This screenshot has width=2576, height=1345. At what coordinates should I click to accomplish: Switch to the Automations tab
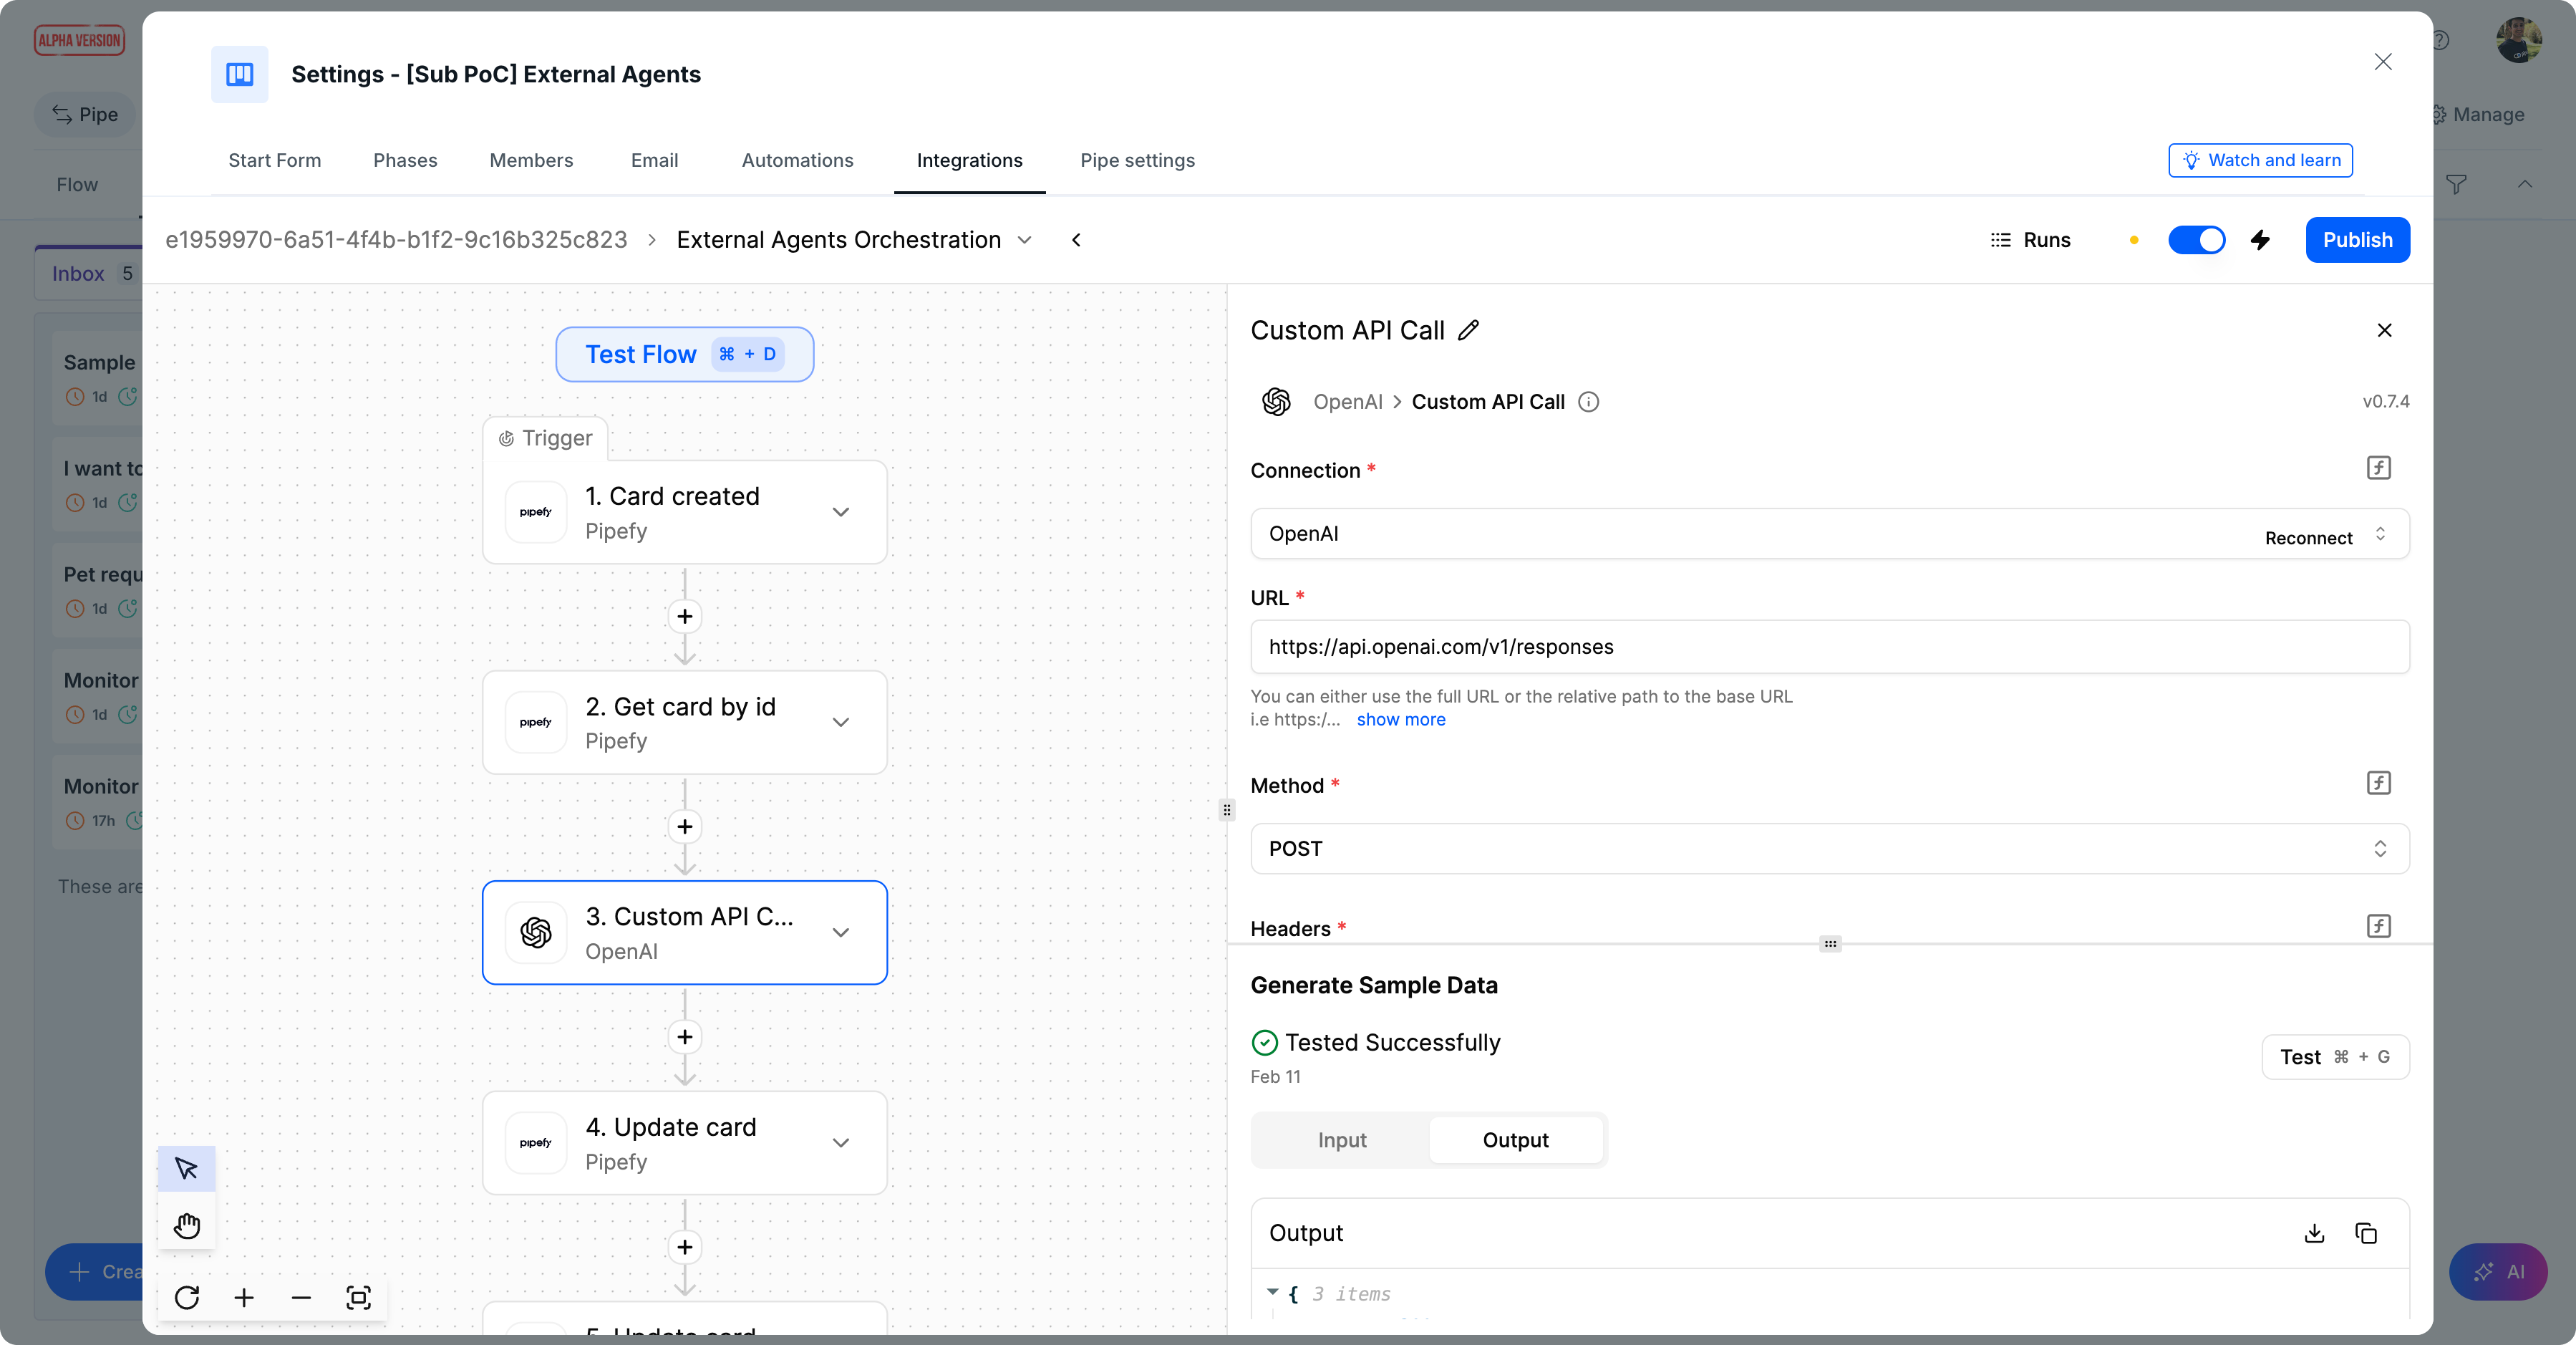point(797,160)
